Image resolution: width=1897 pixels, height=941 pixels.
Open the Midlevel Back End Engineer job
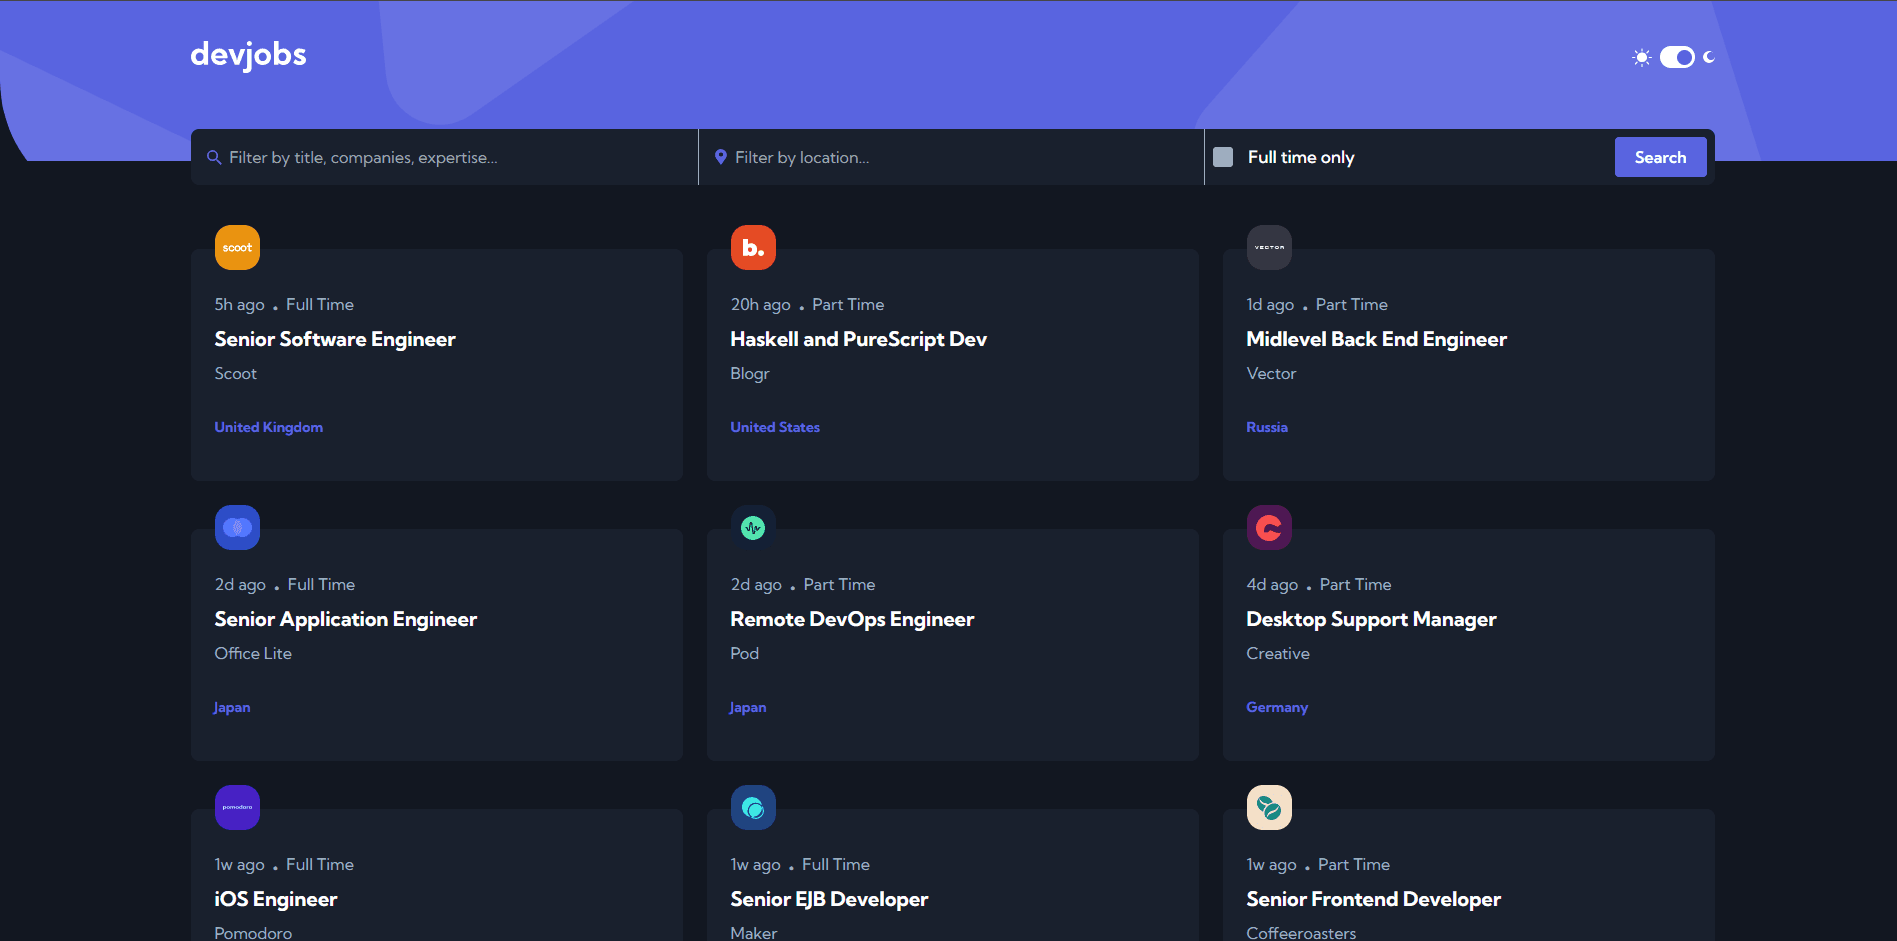point(1376,339)
